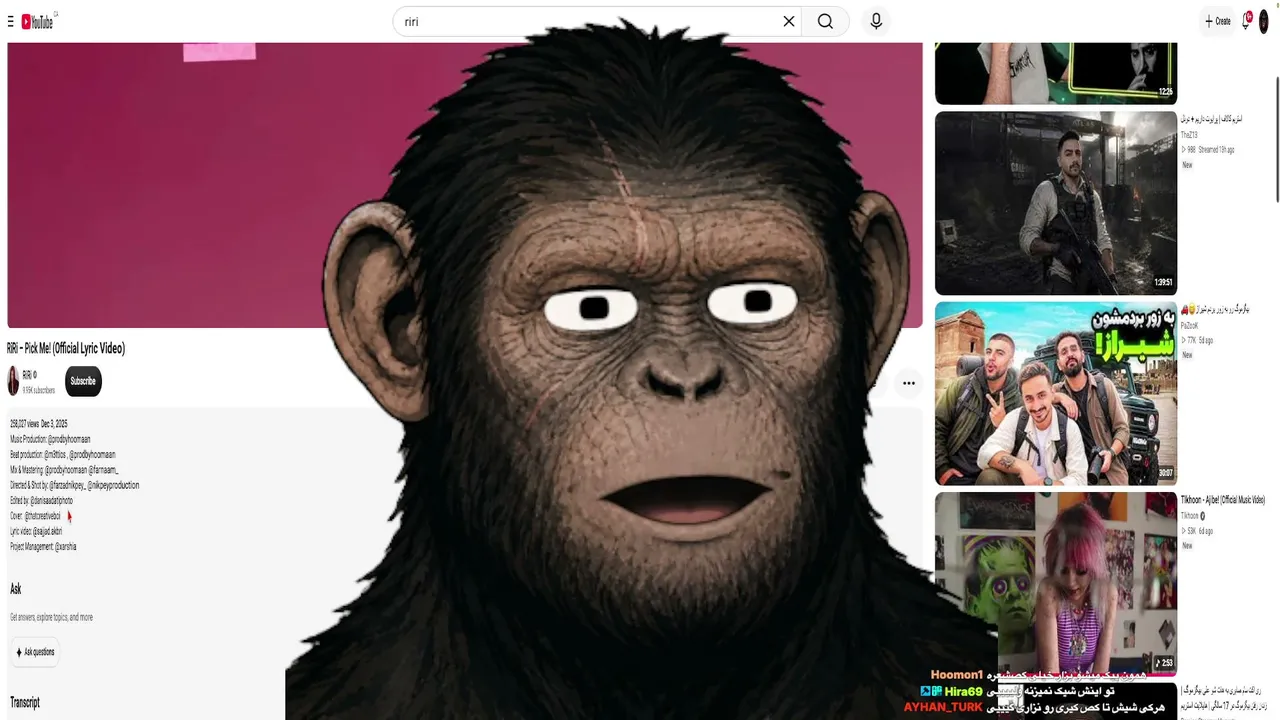Open the @farzadnikpey_ director link
The height and width of the screenshot is (720, 1280).
click(x=67, y=485)
